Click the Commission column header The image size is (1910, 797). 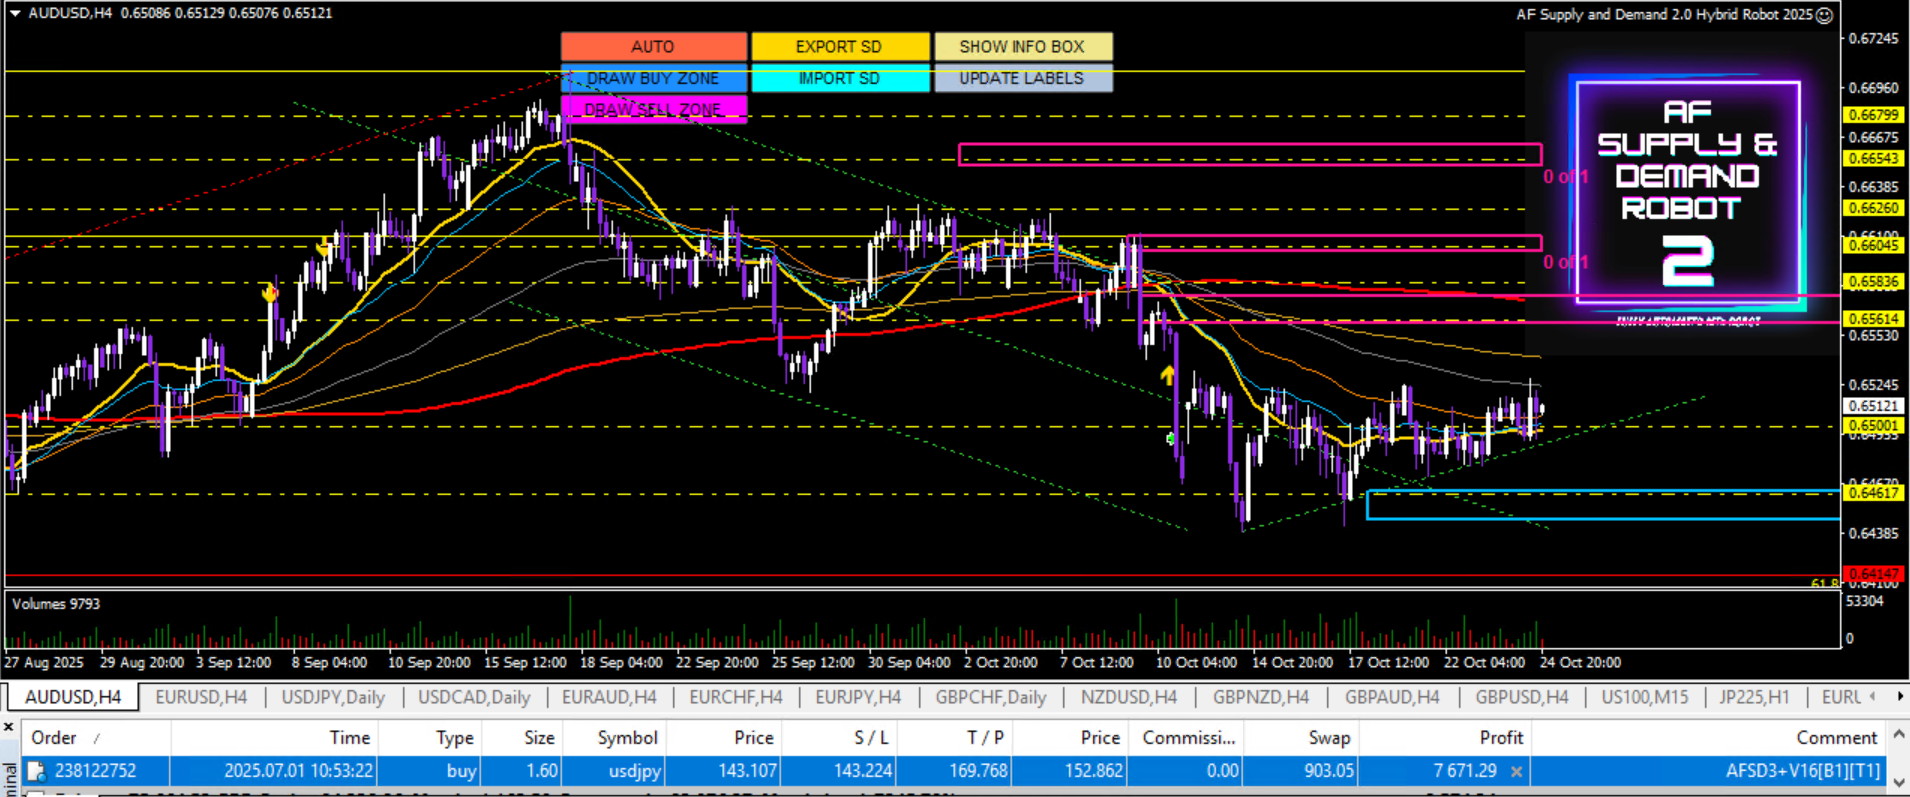click(x=1189, y=738)
